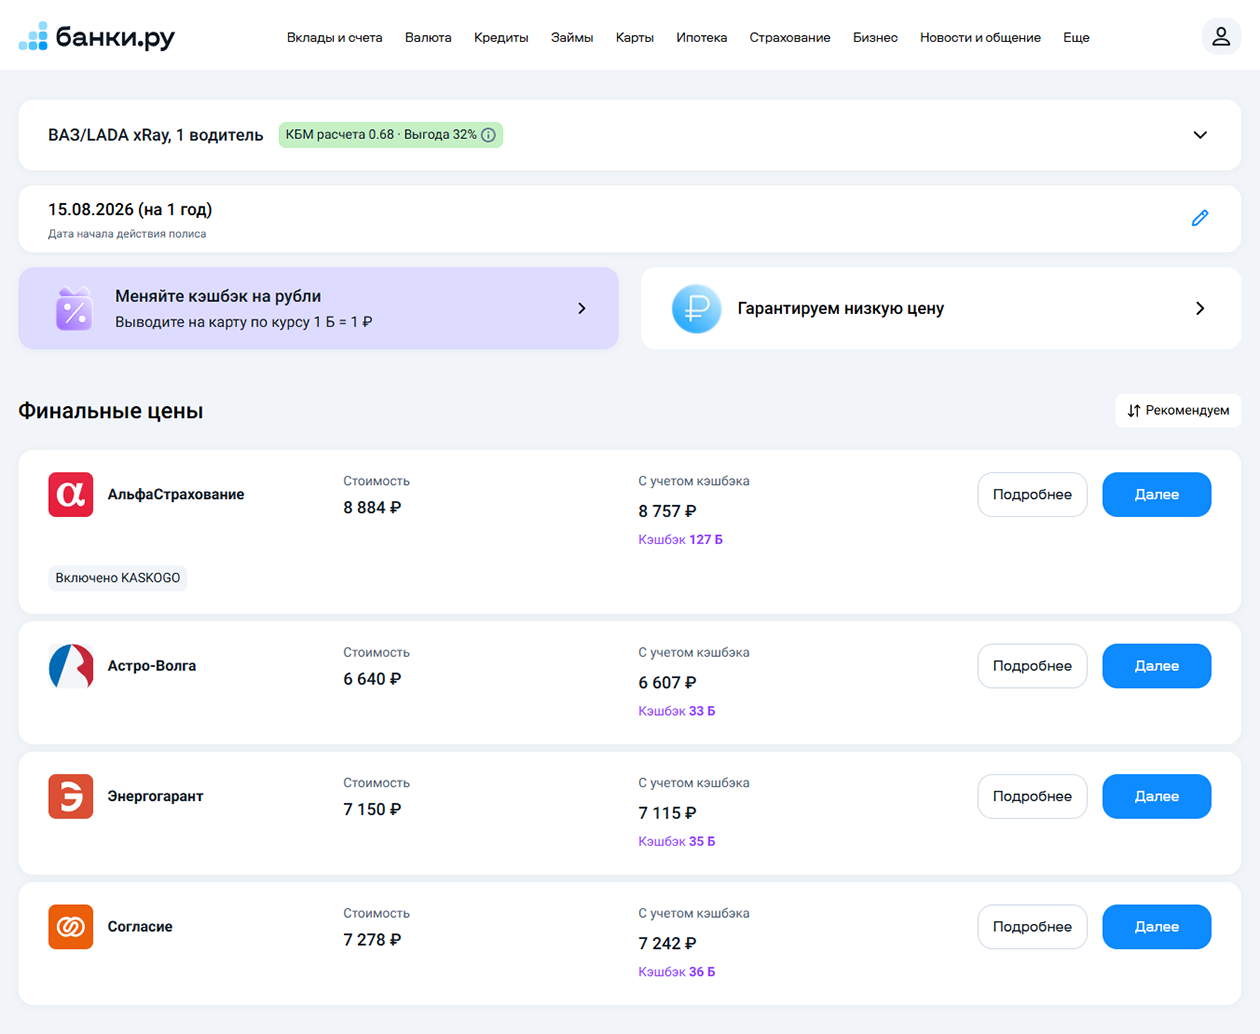Image resolution: width=1260 pixels, height=1034 pixels.
Task: Expand the ВАЗ/LADA xRay details chevron
Action: [x=1200, y=135]
